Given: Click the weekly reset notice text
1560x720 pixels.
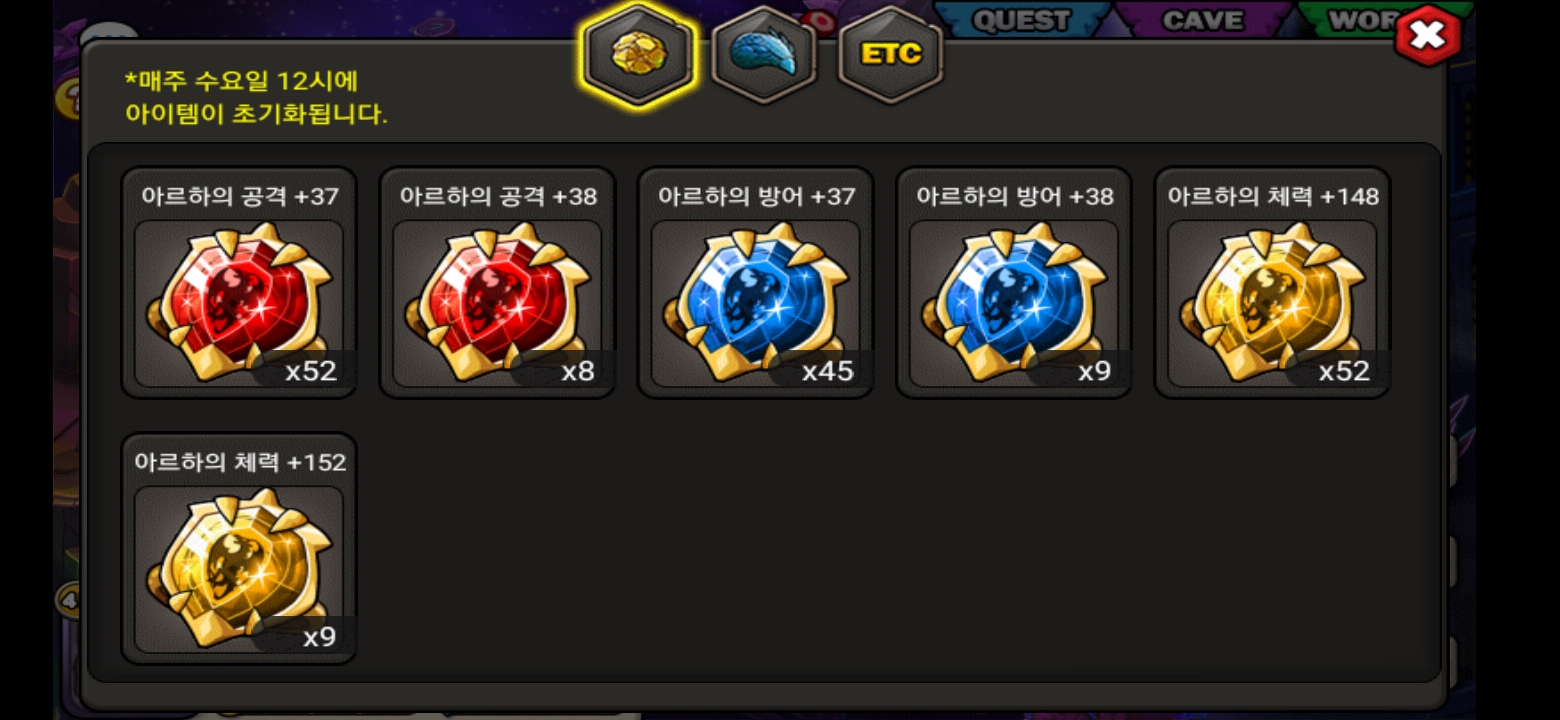Looking at the screenshot, I should click(x=256, y=97).
